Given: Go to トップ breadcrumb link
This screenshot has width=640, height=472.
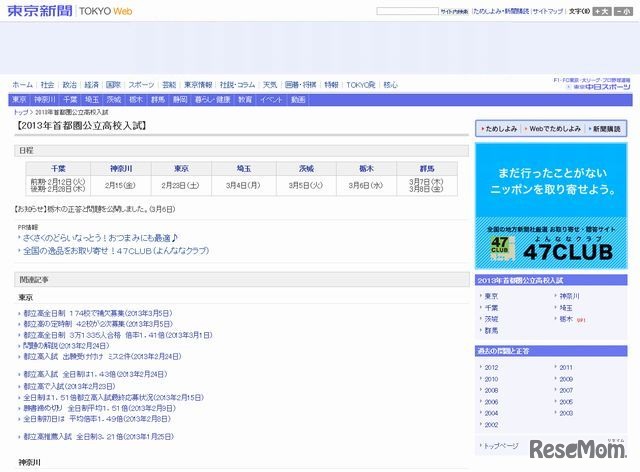Looking at the screenshot, I should 21,112.
